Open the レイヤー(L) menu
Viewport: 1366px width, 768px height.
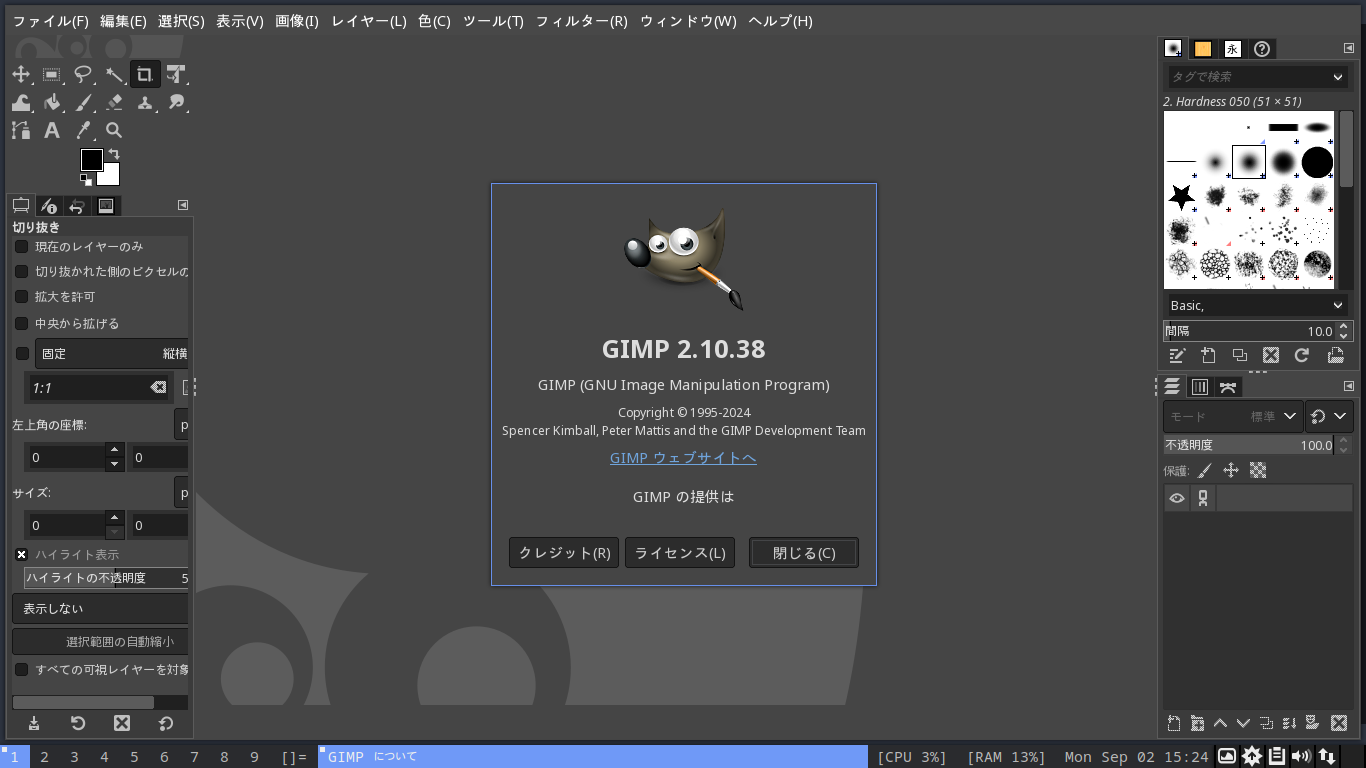tap(368, 21)
